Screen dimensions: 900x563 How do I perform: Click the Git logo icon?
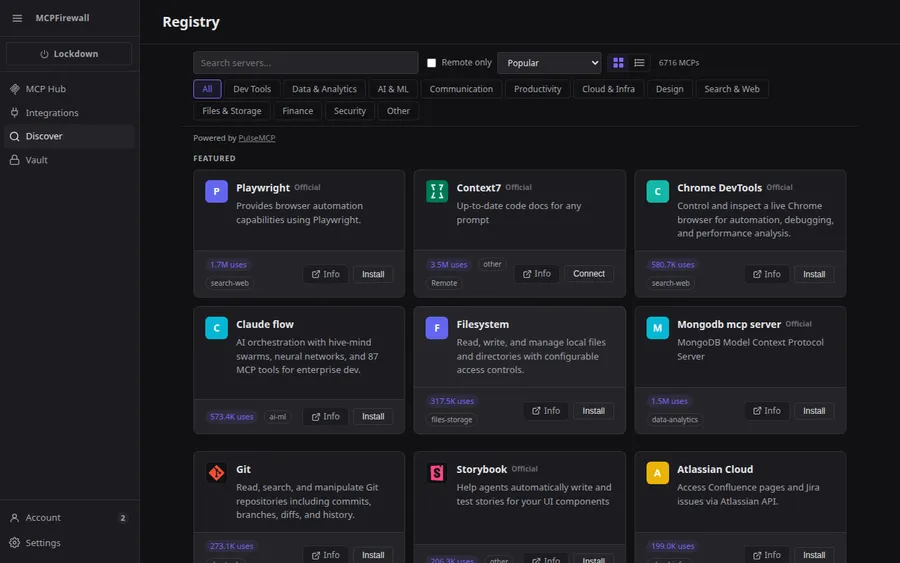point(216,473)
